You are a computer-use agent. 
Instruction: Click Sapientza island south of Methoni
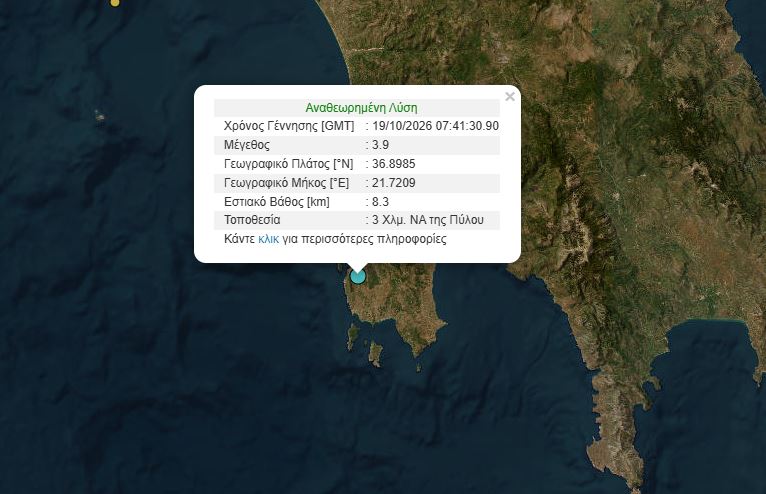pyautogui.click(x=352, y=336)
